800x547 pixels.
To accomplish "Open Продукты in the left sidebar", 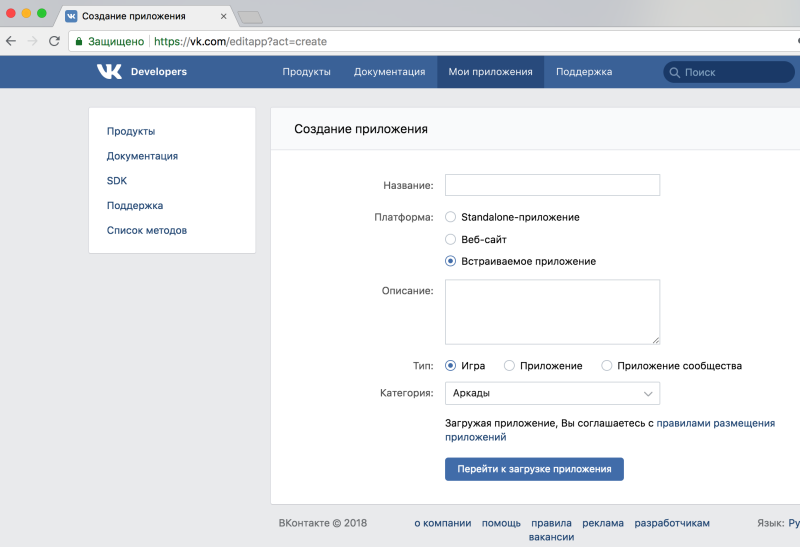I will click(131, 131).
